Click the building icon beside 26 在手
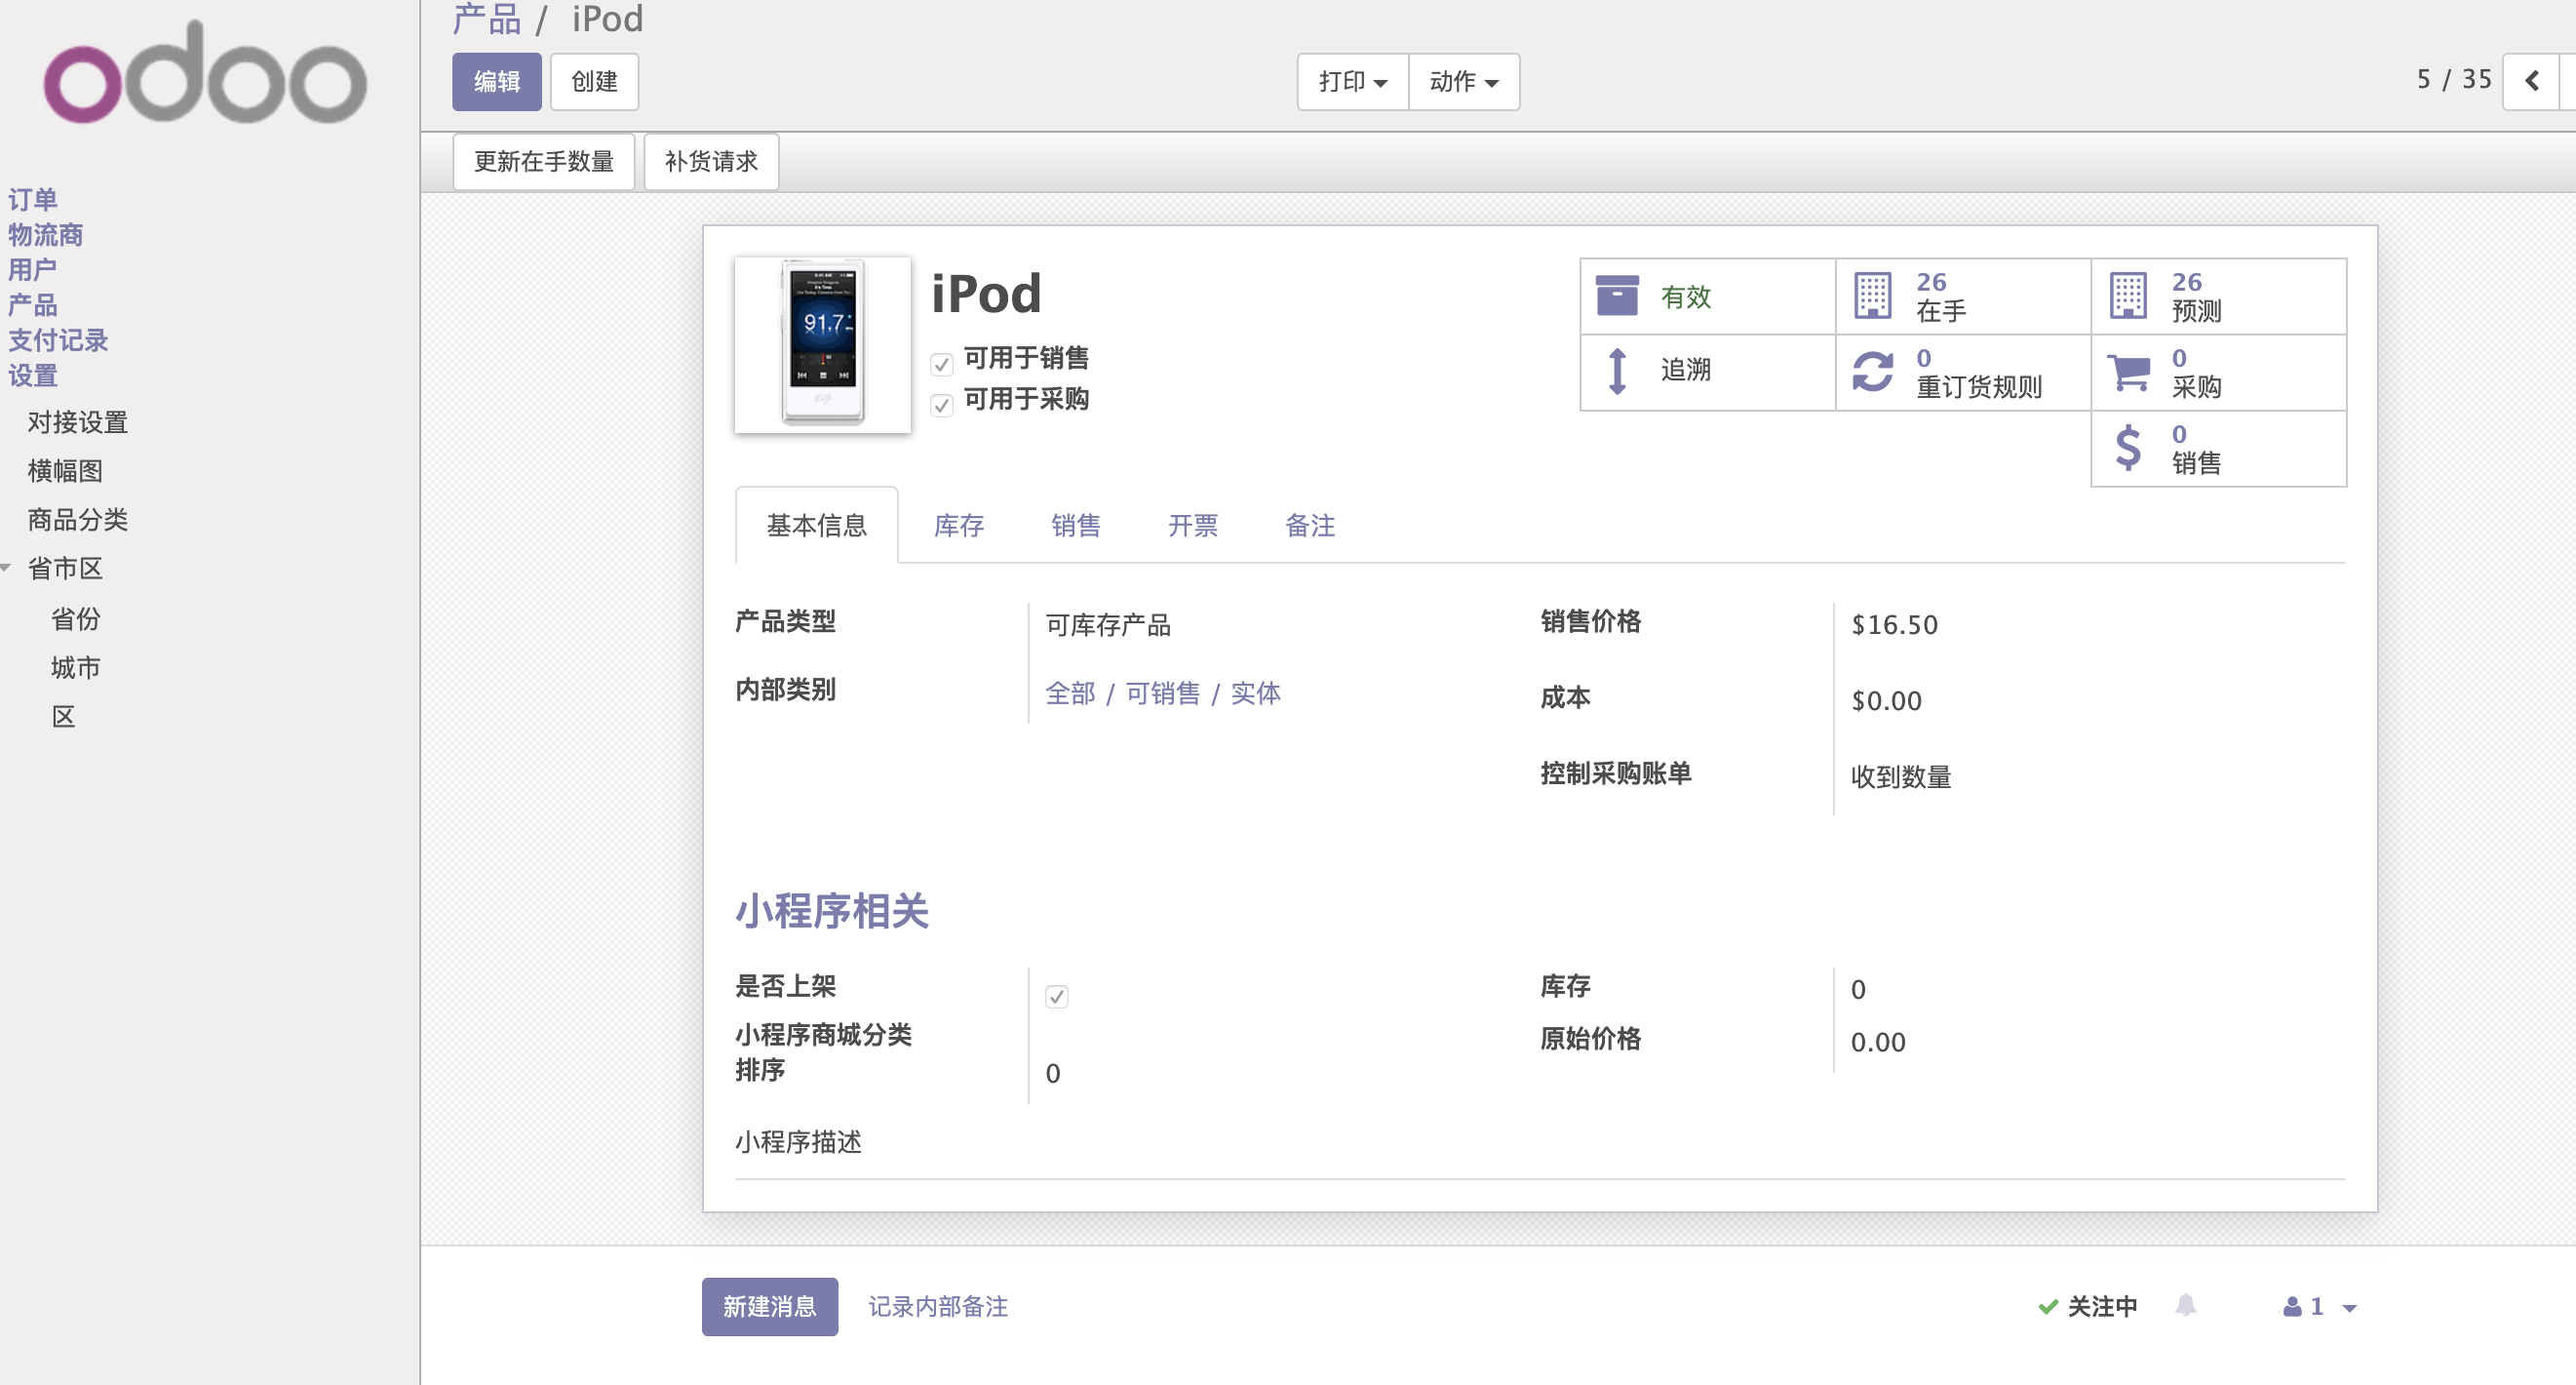The width and height of the screenshot is (2576, 1385). click(1872, 295)
